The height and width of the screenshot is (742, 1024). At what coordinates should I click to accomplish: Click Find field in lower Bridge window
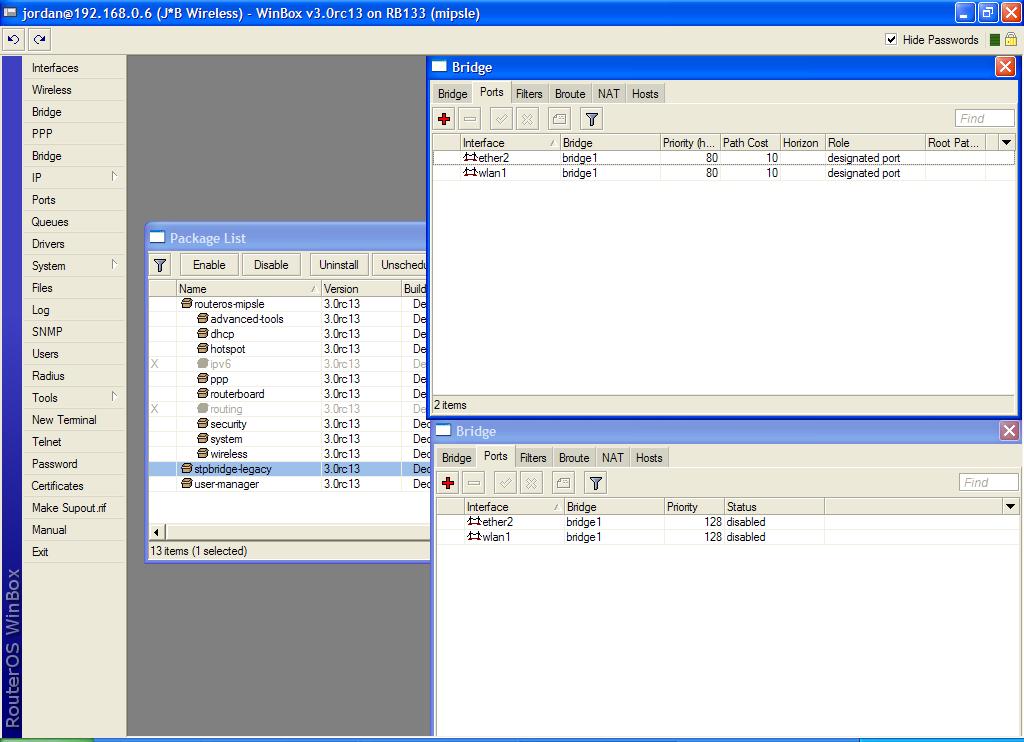pos(988,482)
